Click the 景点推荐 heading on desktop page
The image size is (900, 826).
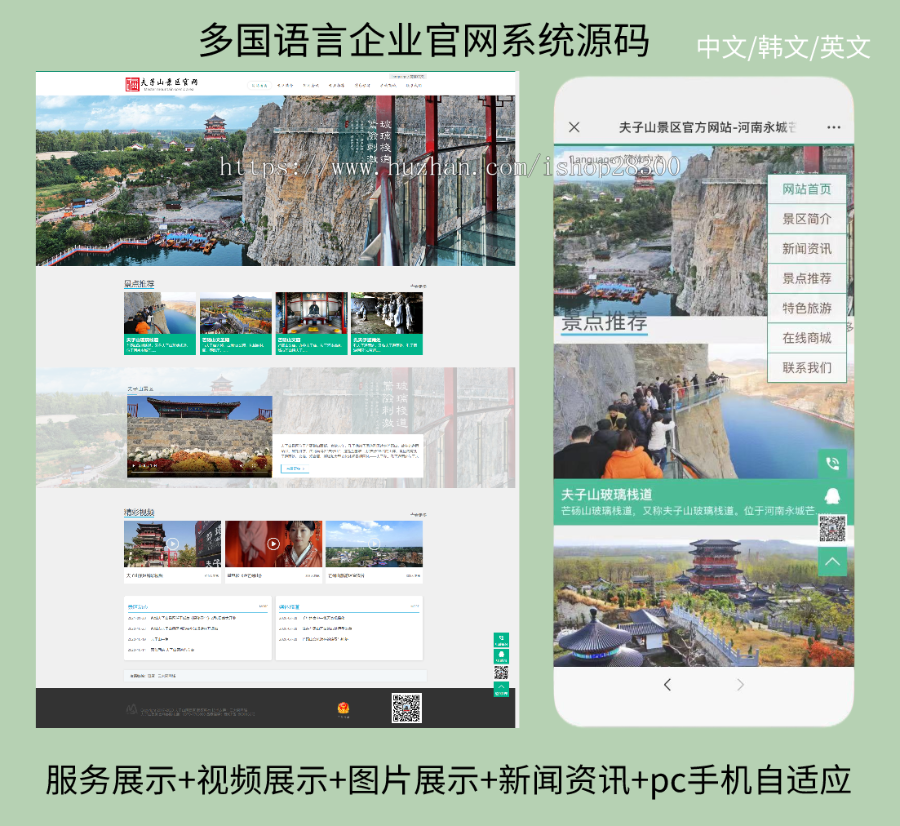point(139,284)
